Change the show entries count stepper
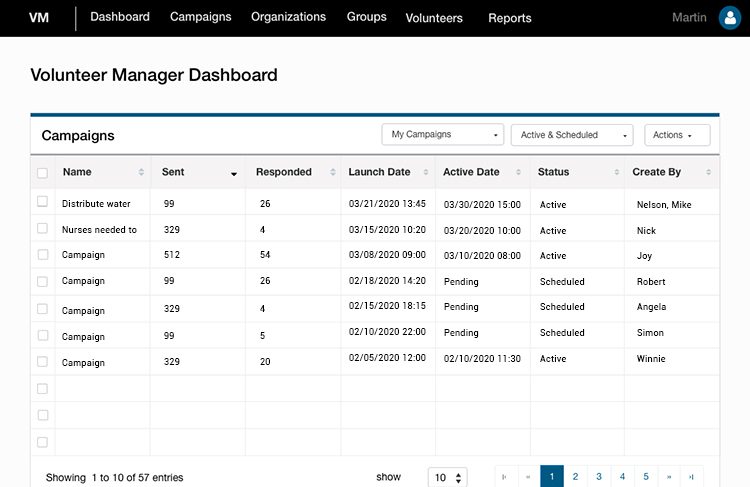Viewport: 750px width, 487px height. 458,477
